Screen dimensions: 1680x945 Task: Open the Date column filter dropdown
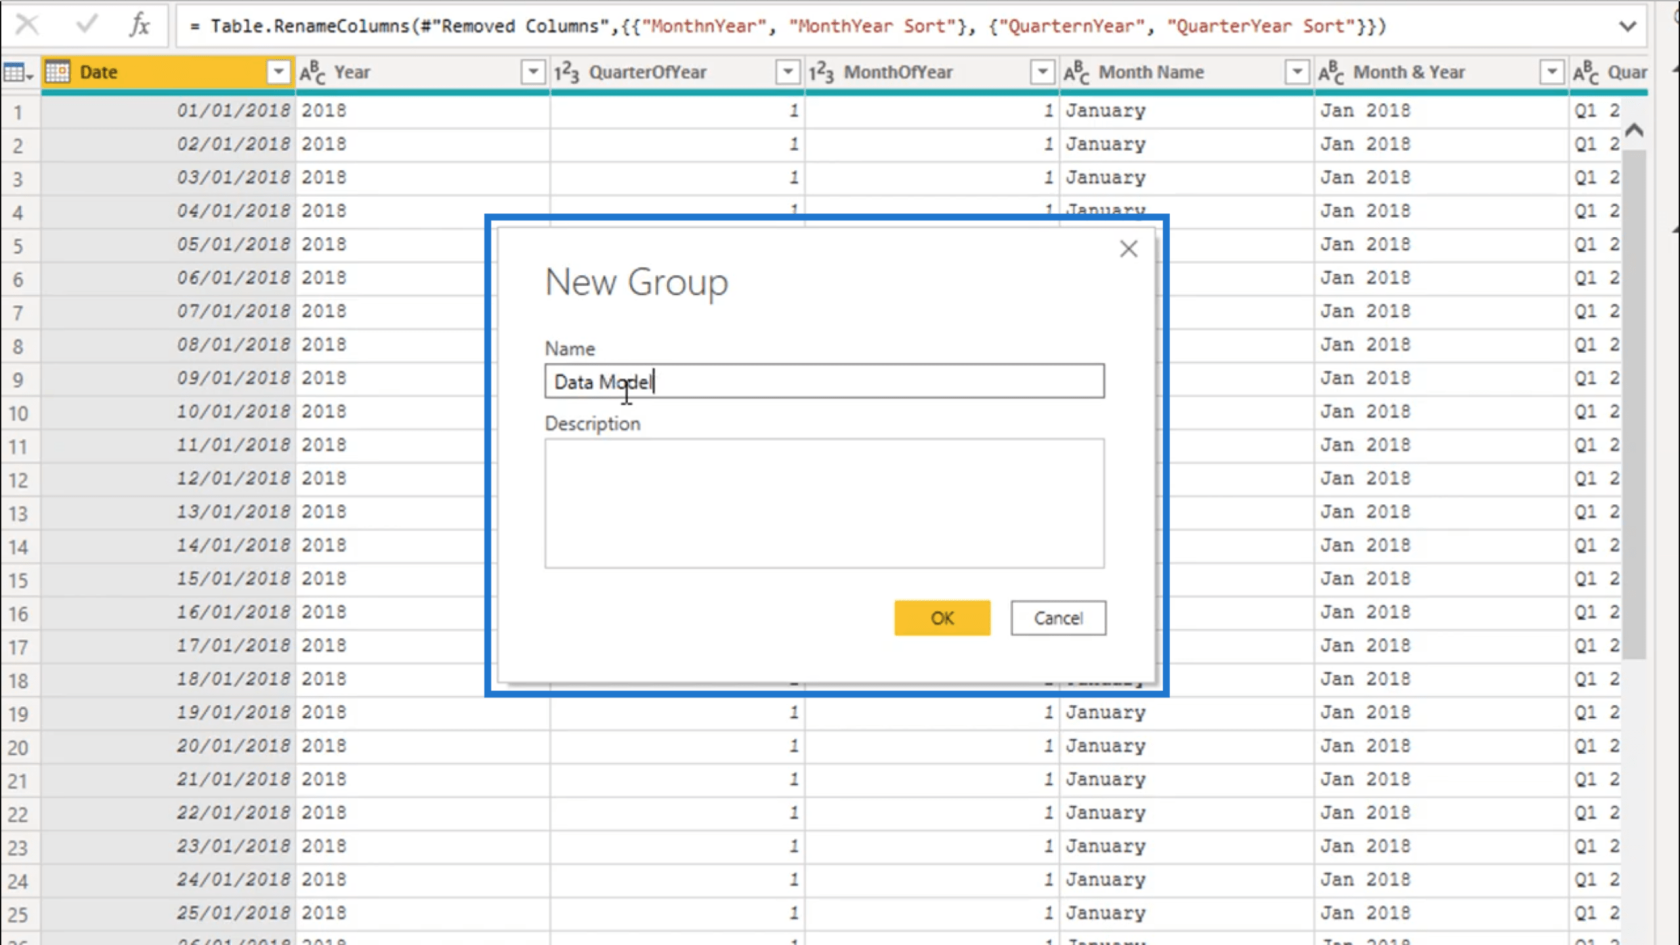coord(278,72)
